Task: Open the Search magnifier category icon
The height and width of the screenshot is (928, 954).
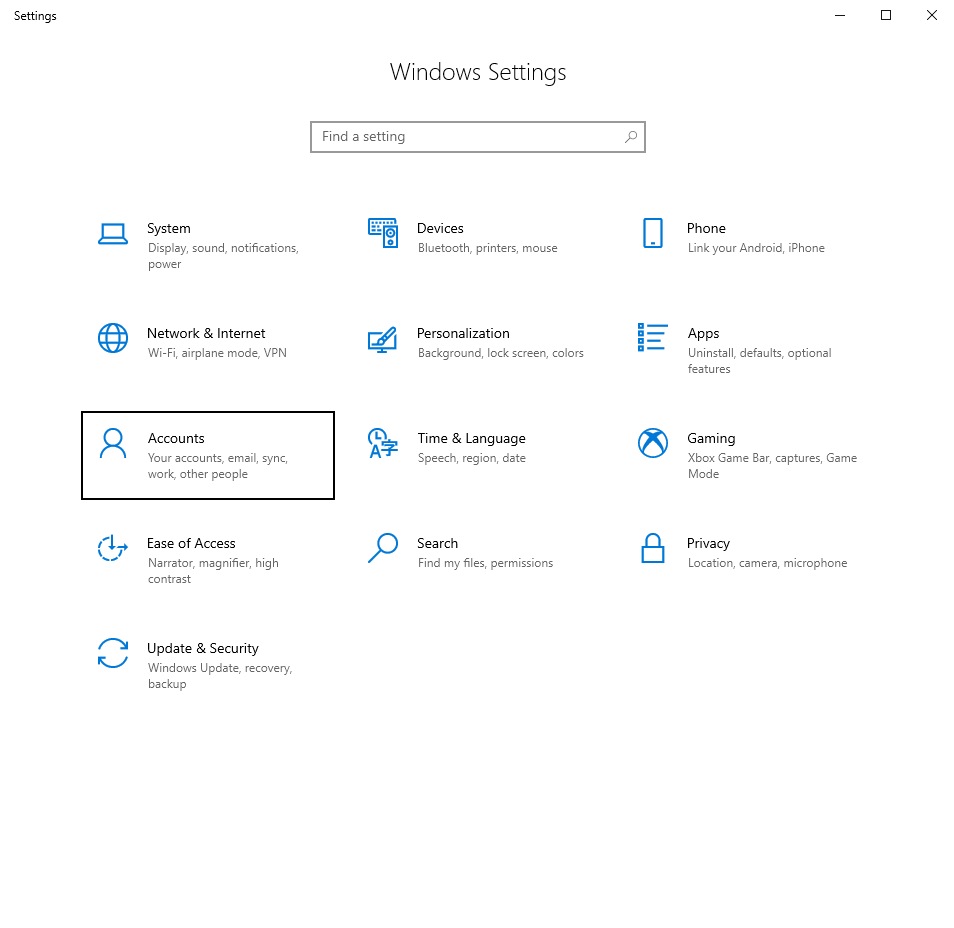Action: click(383, 548)
